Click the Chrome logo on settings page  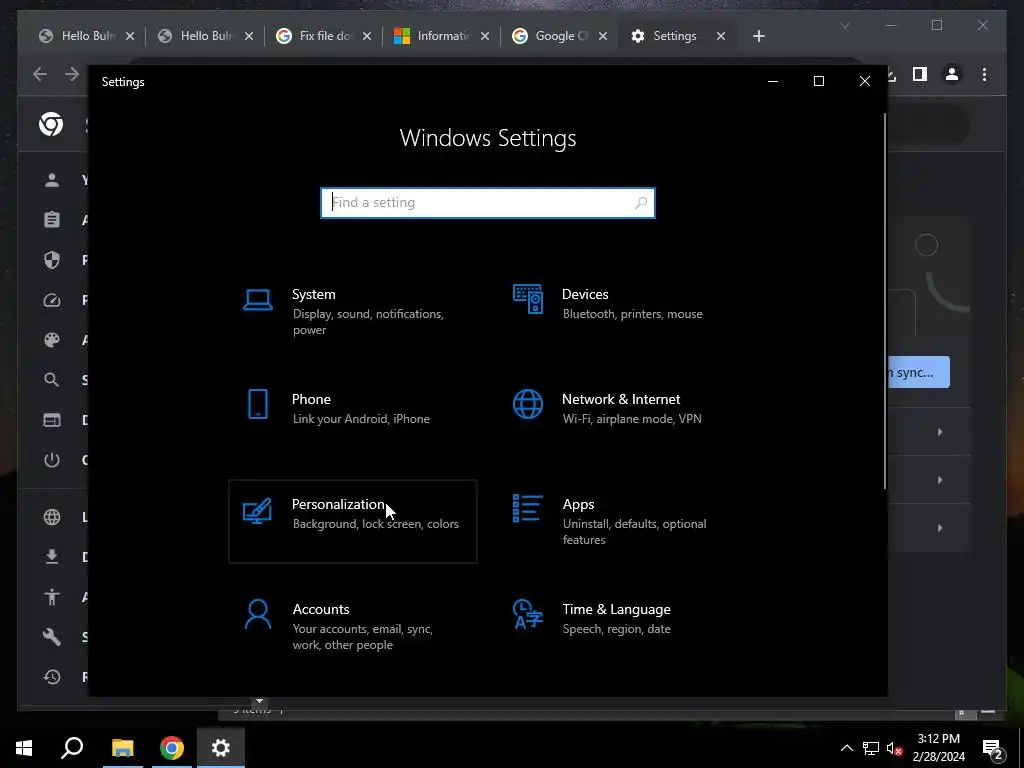point(51,124)
